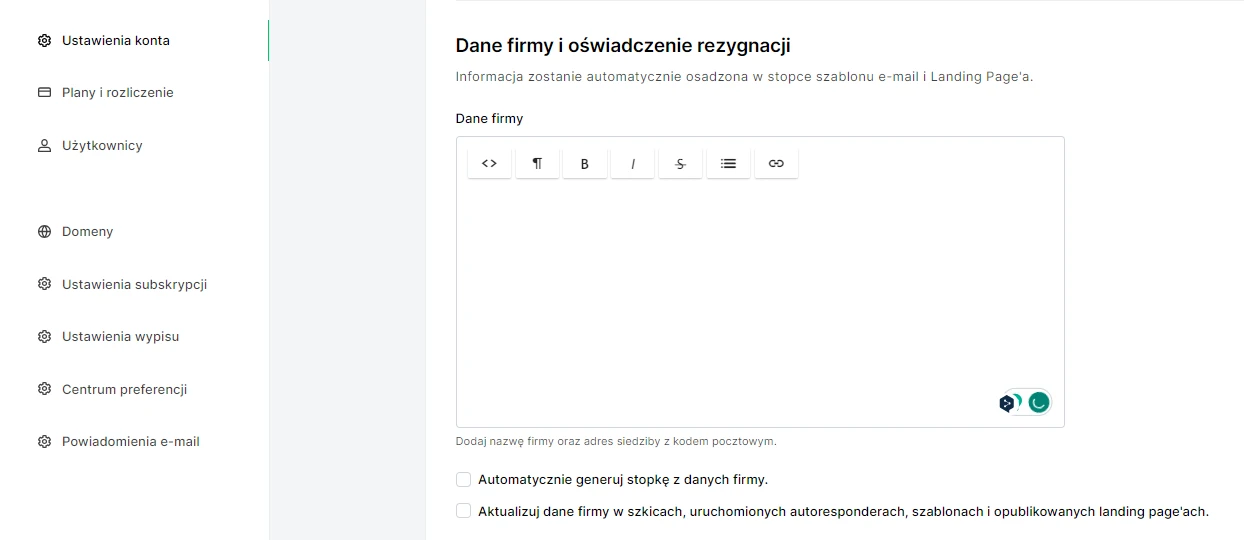Click the description Informacja zostanie automatycznie osadzona
Screen dimensions: 1244x540
tap(744, 77)
